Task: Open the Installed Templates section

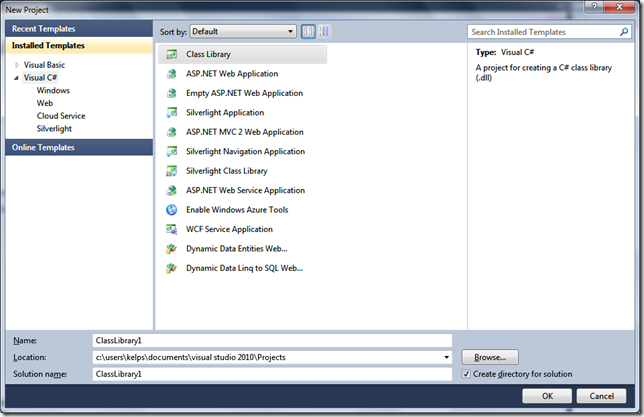Action: (79, 46)
